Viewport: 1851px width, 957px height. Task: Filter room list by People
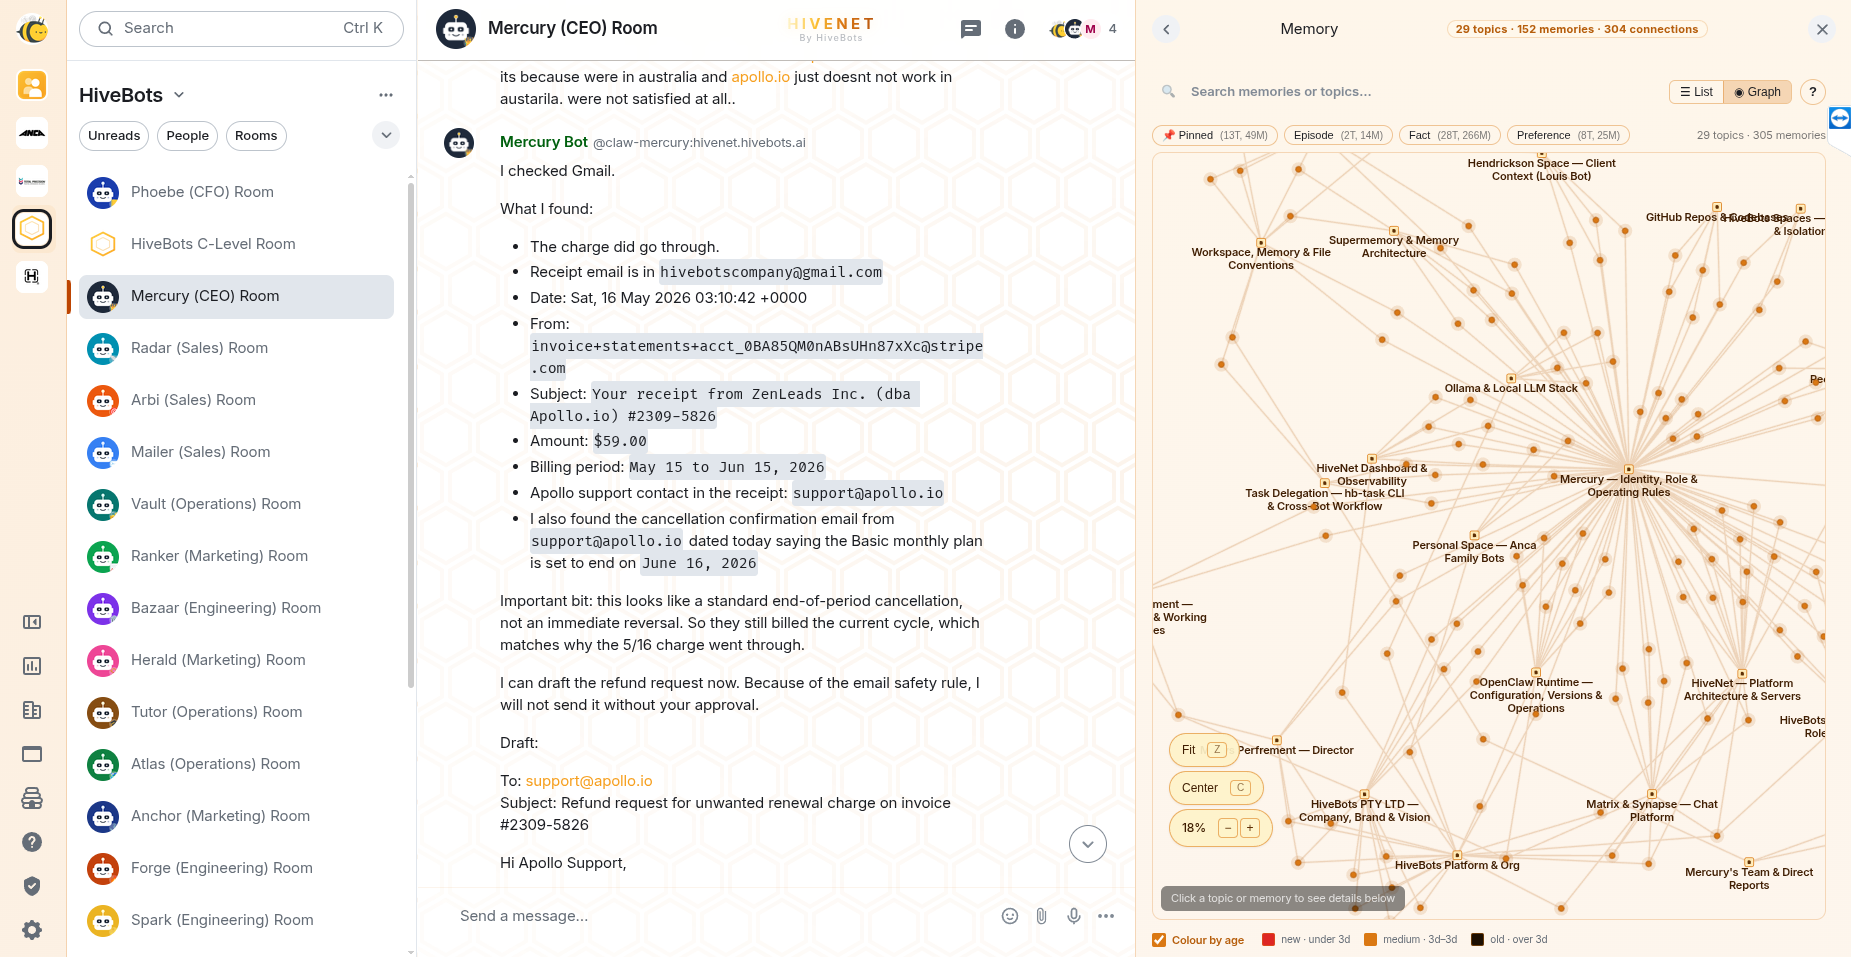(188, 136)
